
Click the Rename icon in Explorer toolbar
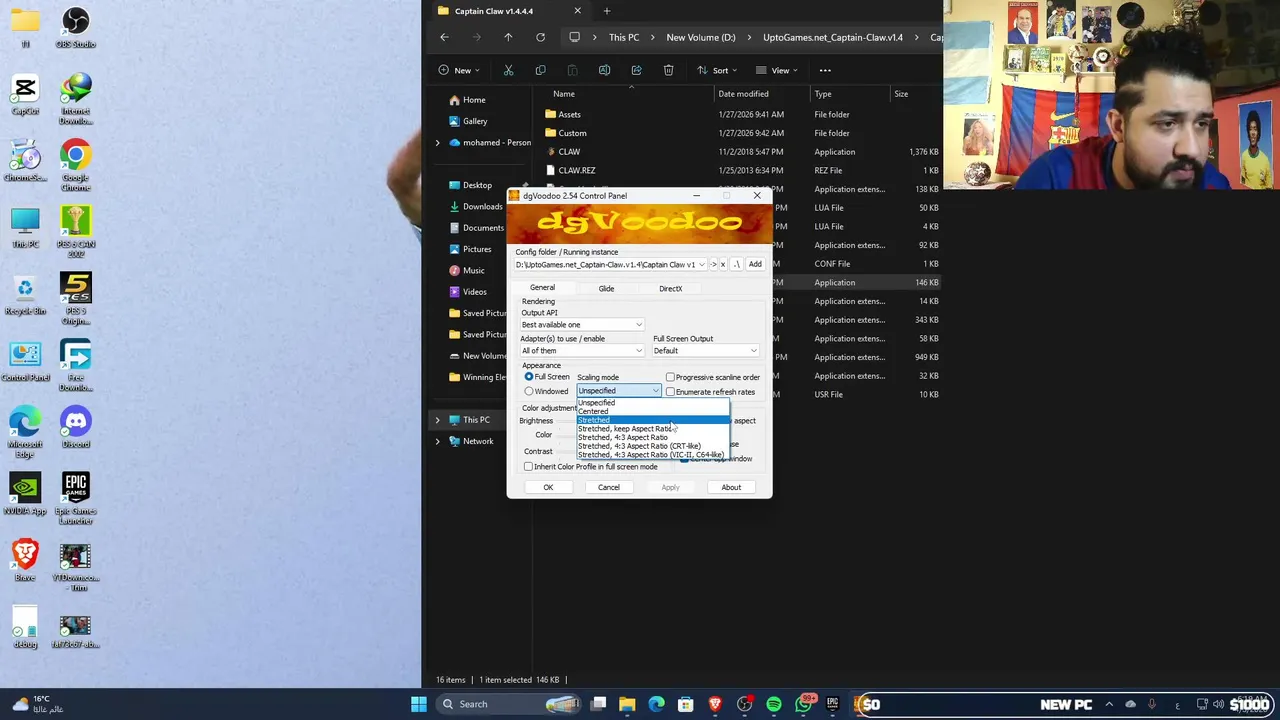(x=604, y=70)
